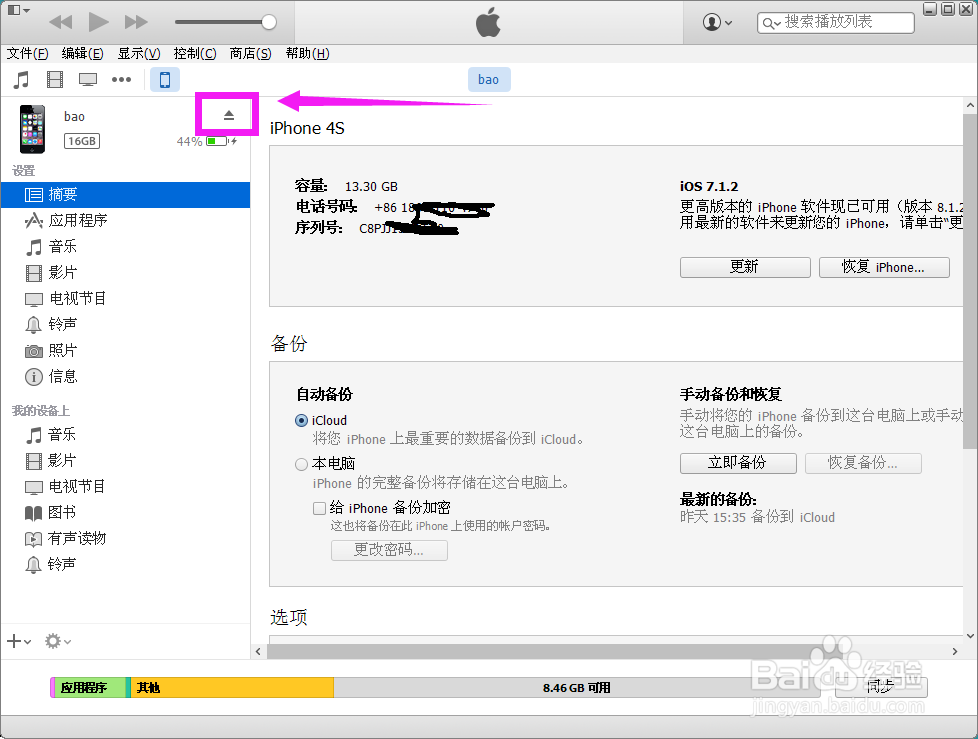
Task: Select the iPhone device button
Action: [165, 80]
